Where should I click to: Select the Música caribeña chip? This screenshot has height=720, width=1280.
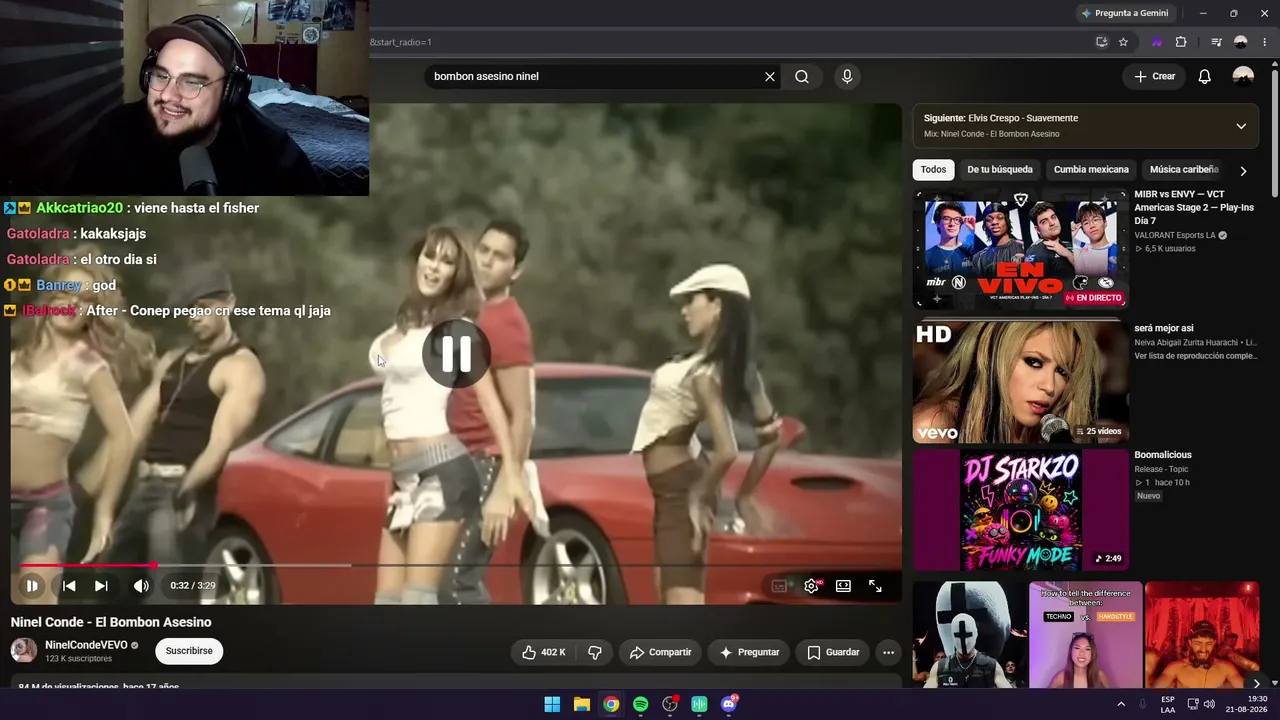click(1184, 170)
